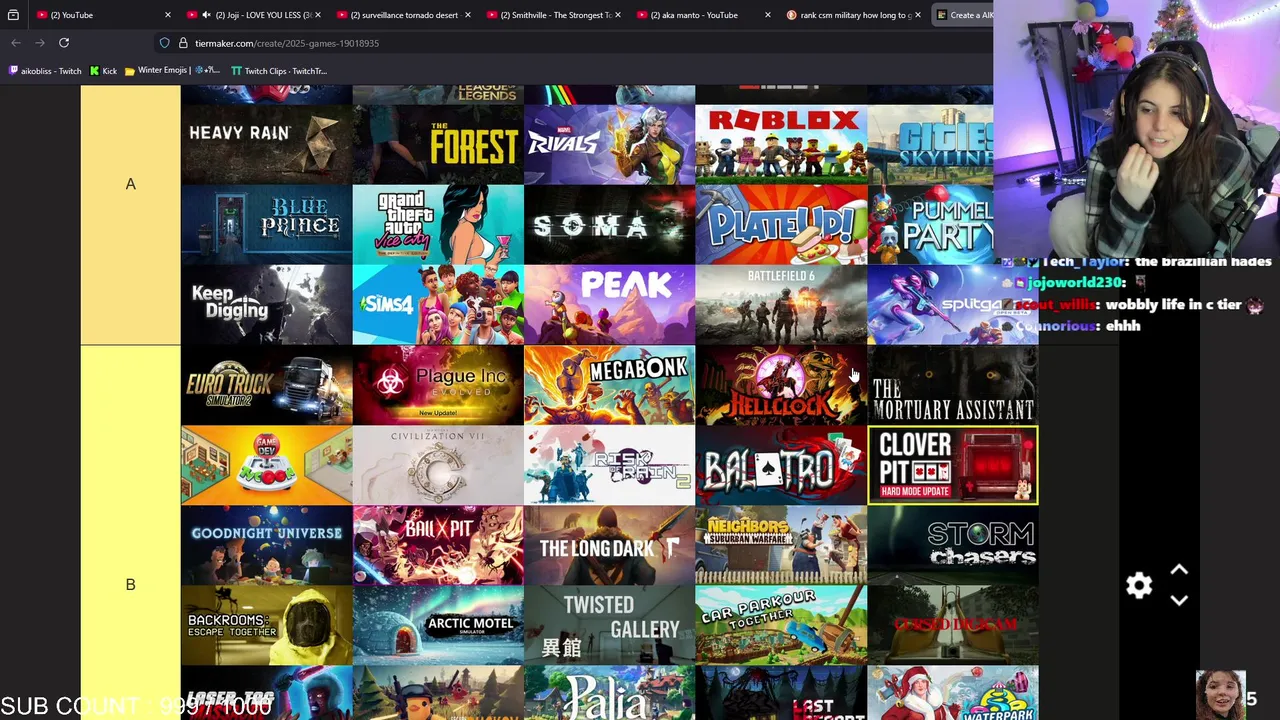Pick the Hell Clock game tile
The height and width of the screenshot is (720, 1280).
point(782,385)
